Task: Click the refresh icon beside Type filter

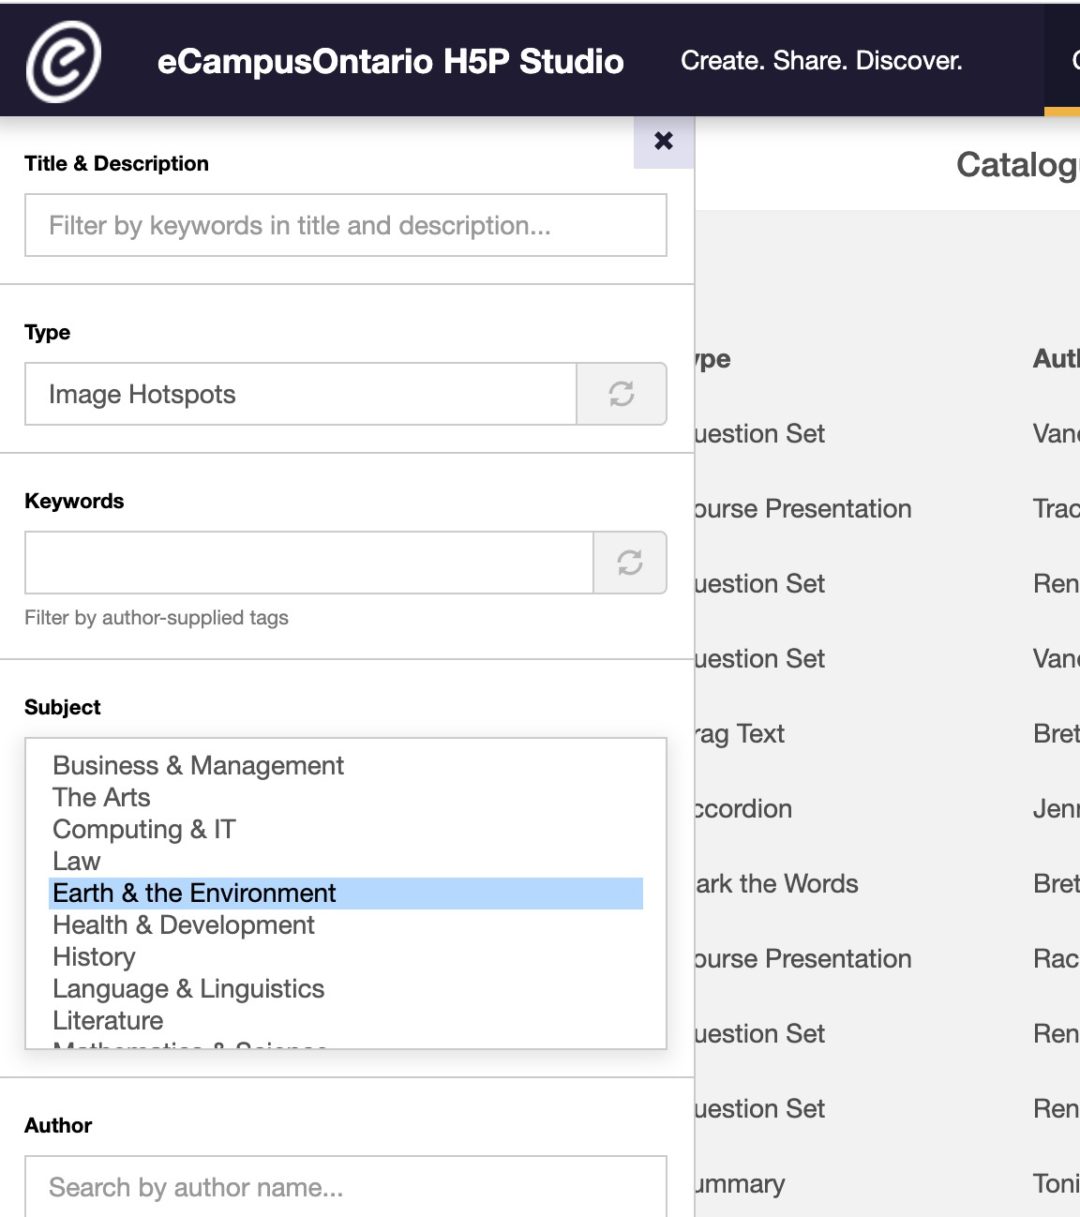Action: click(x=621, y=394)
